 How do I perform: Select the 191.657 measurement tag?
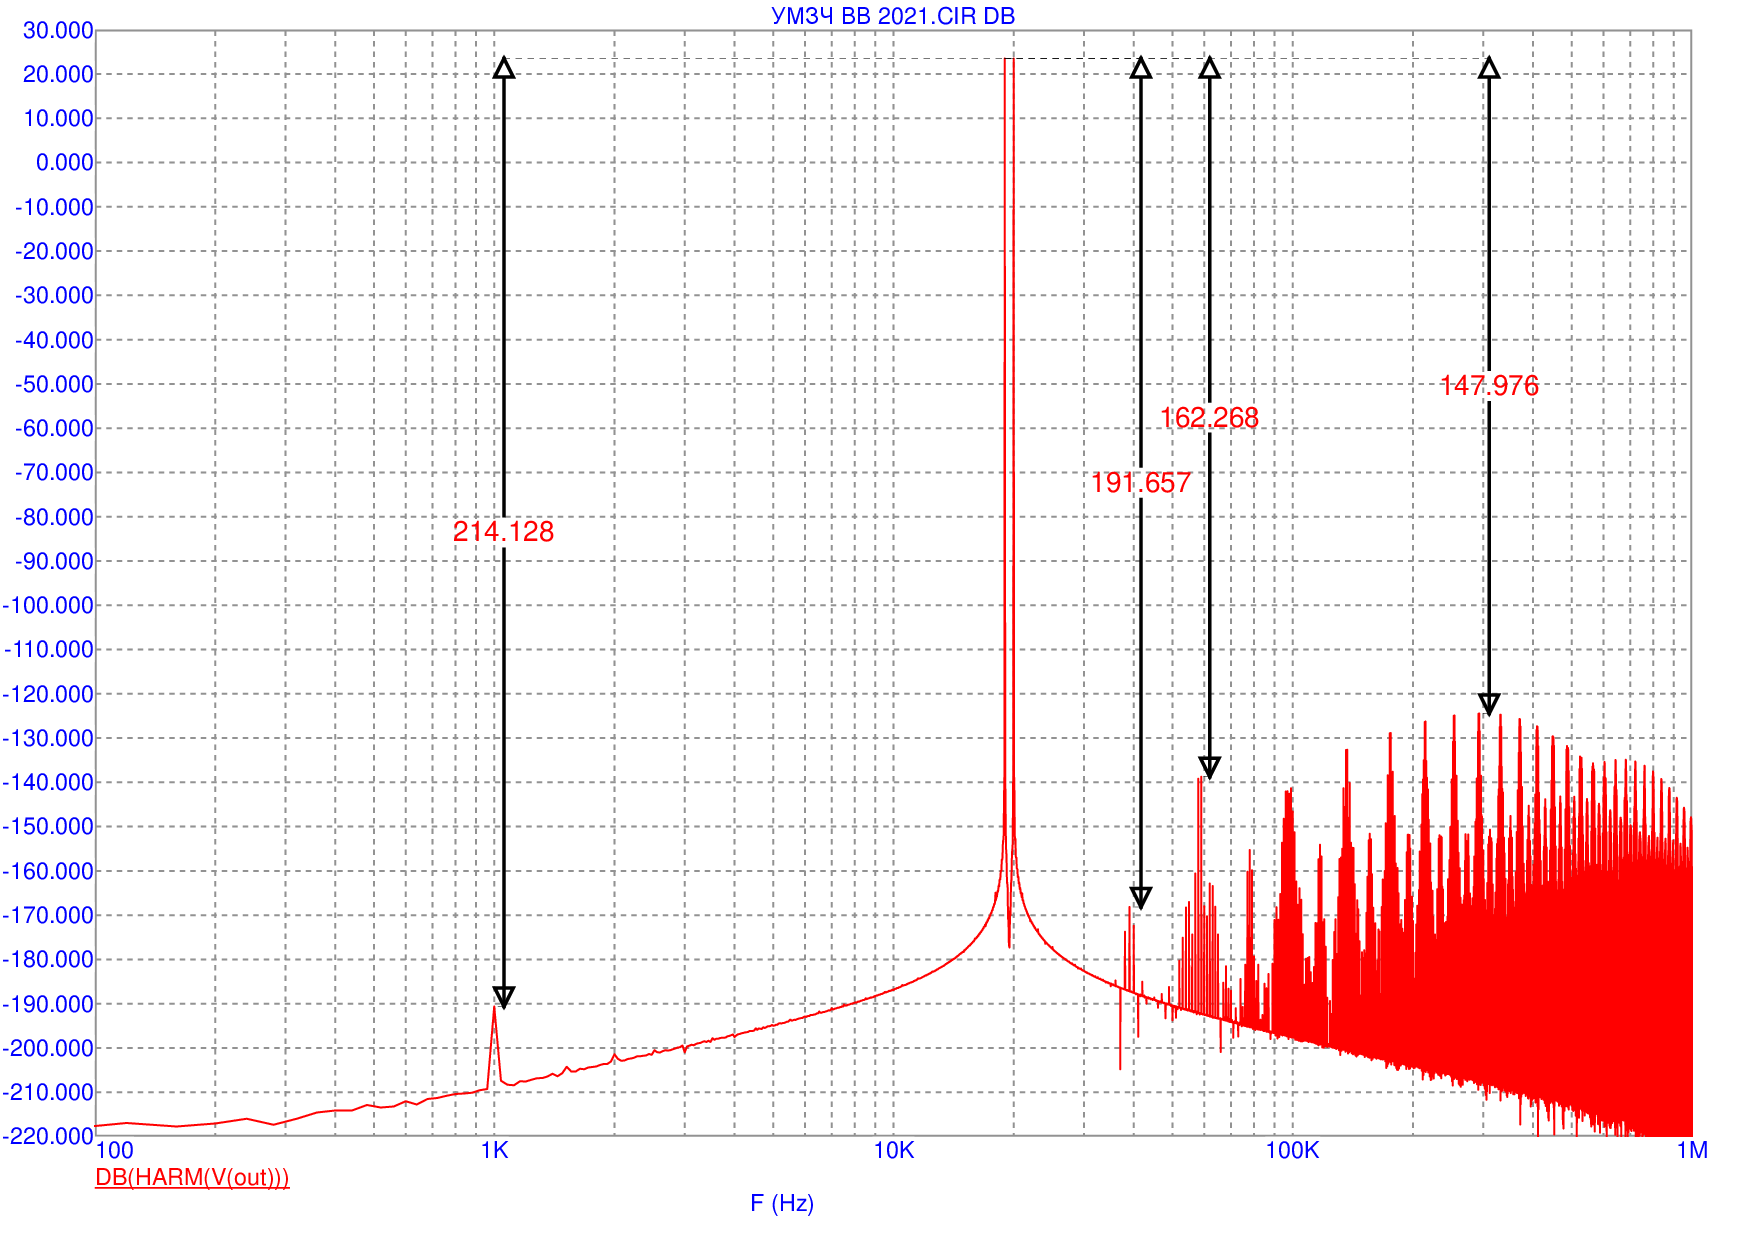click(x=1141, y=483)
